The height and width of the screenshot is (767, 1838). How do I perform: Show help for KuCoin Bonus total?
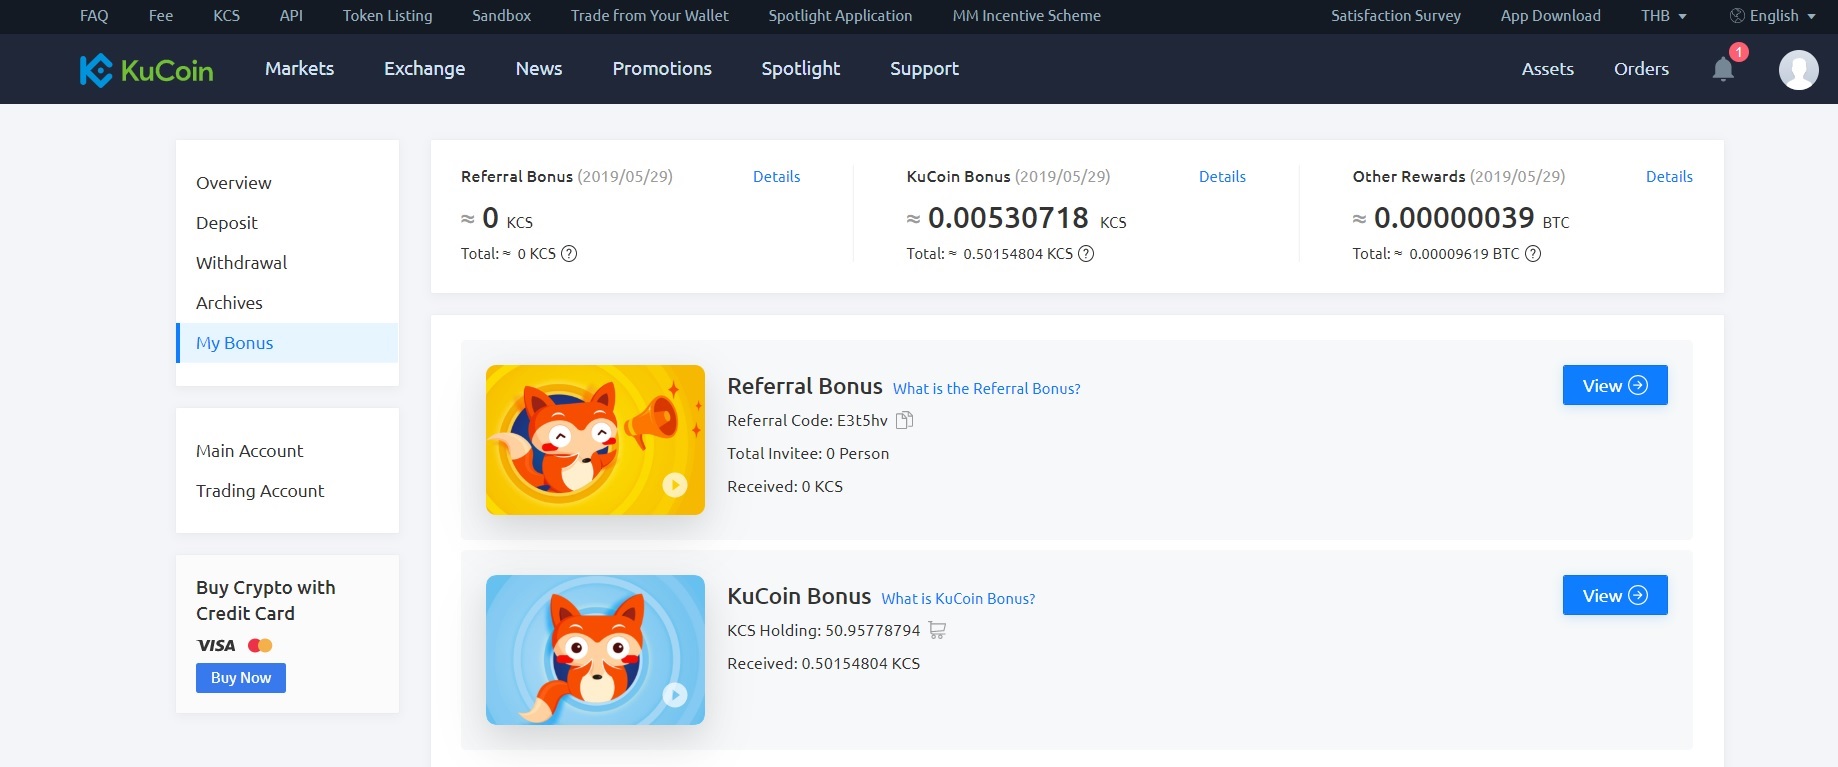(1086, 254)
